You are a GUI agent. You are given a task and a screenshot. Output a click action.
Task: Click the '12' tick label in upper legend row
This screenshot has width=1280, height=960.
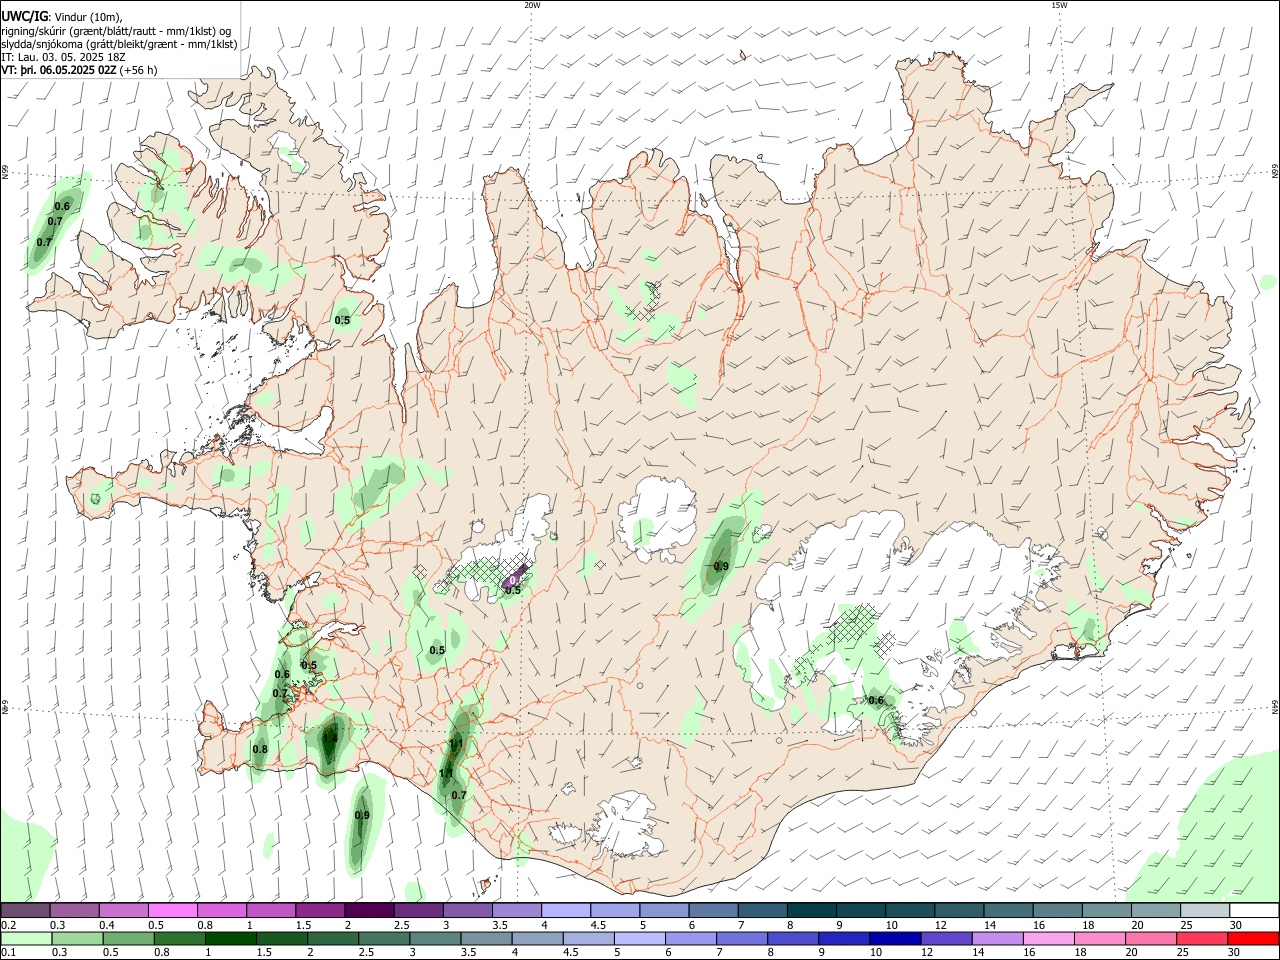[940, 925]
